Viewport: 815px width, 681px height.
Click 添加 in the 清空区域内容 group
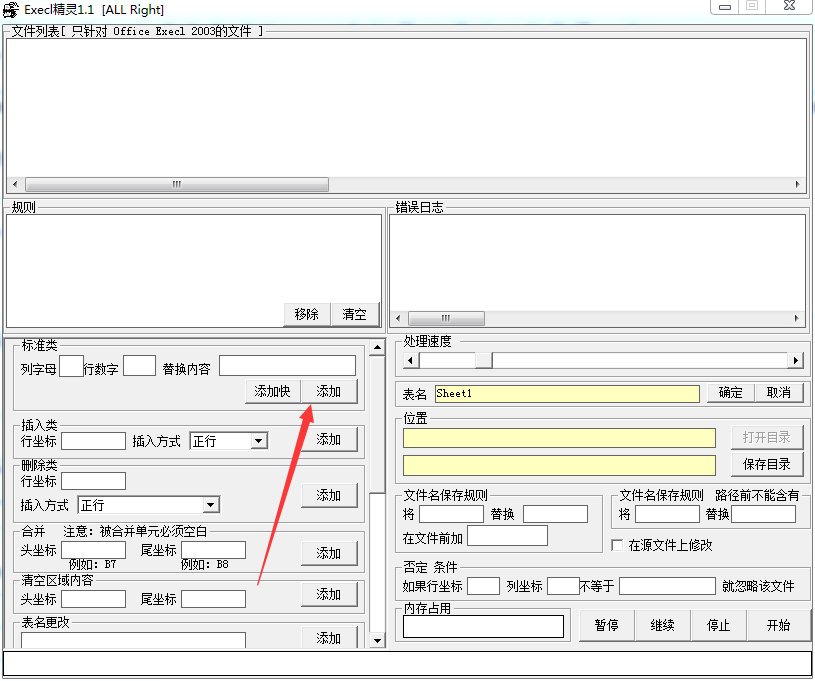(x=328, y=595)
